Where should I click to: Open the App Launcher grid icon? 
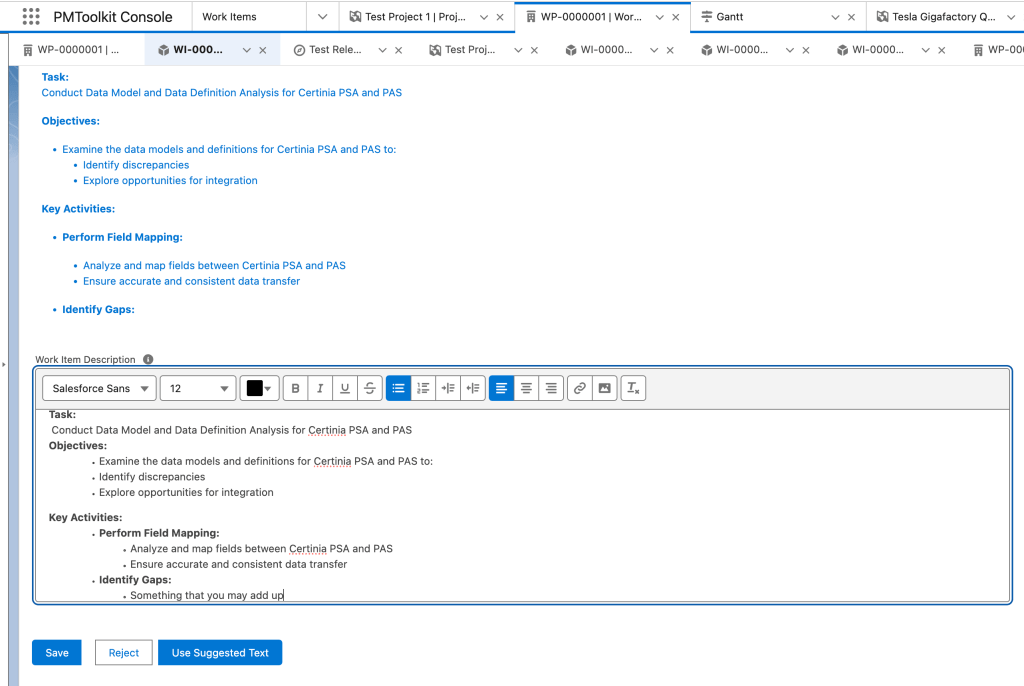tap(31, 17)
